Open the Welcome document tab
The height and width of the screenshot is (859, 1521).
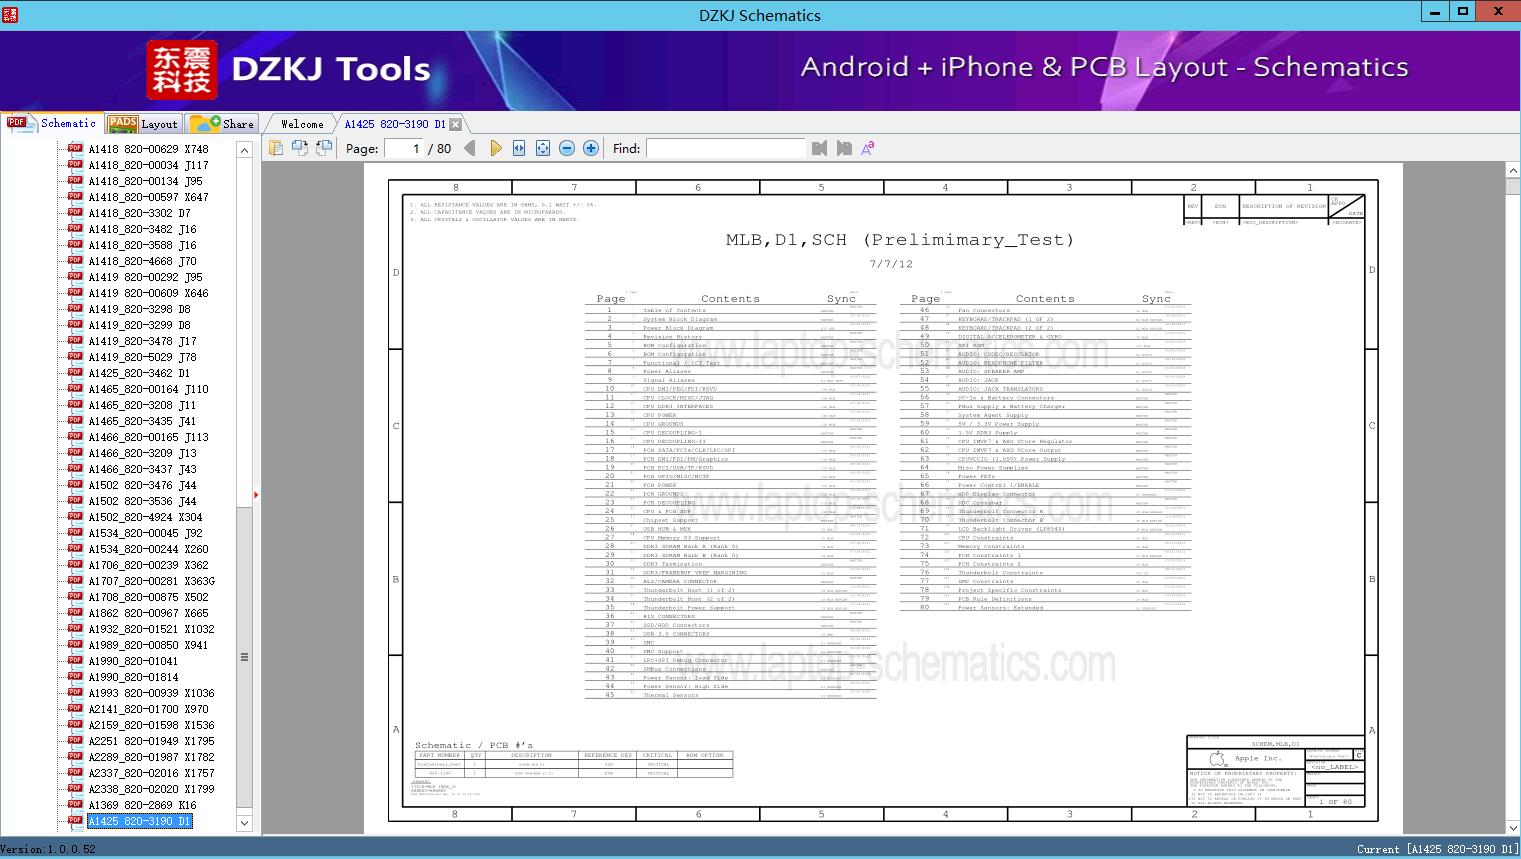302,124
